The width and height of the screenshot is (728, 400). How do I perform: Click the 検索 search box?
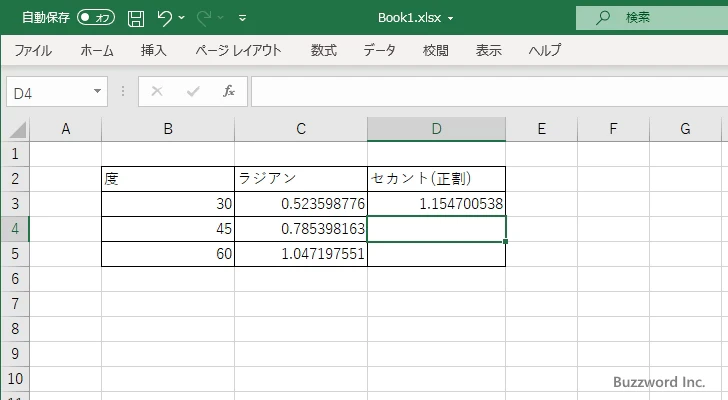(652, 18)
